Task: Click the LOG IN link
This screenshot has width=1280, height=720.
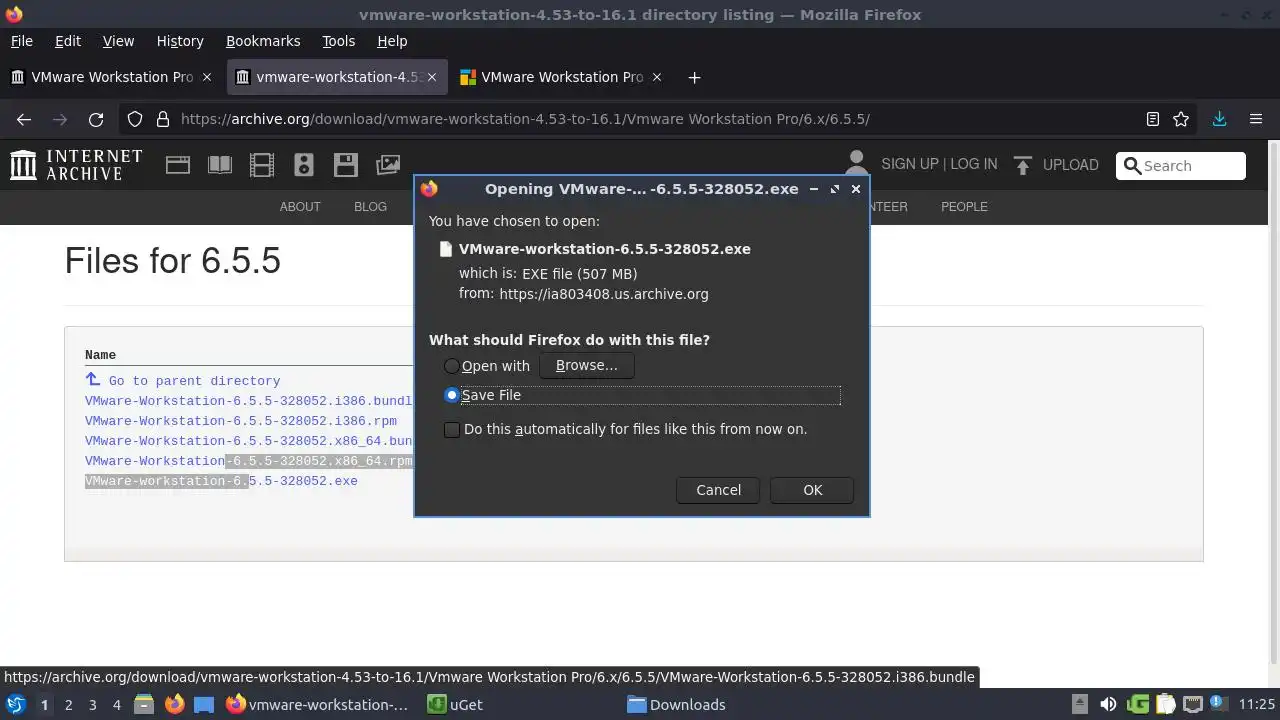Action: pyautogui.click(x=974, y=164)
